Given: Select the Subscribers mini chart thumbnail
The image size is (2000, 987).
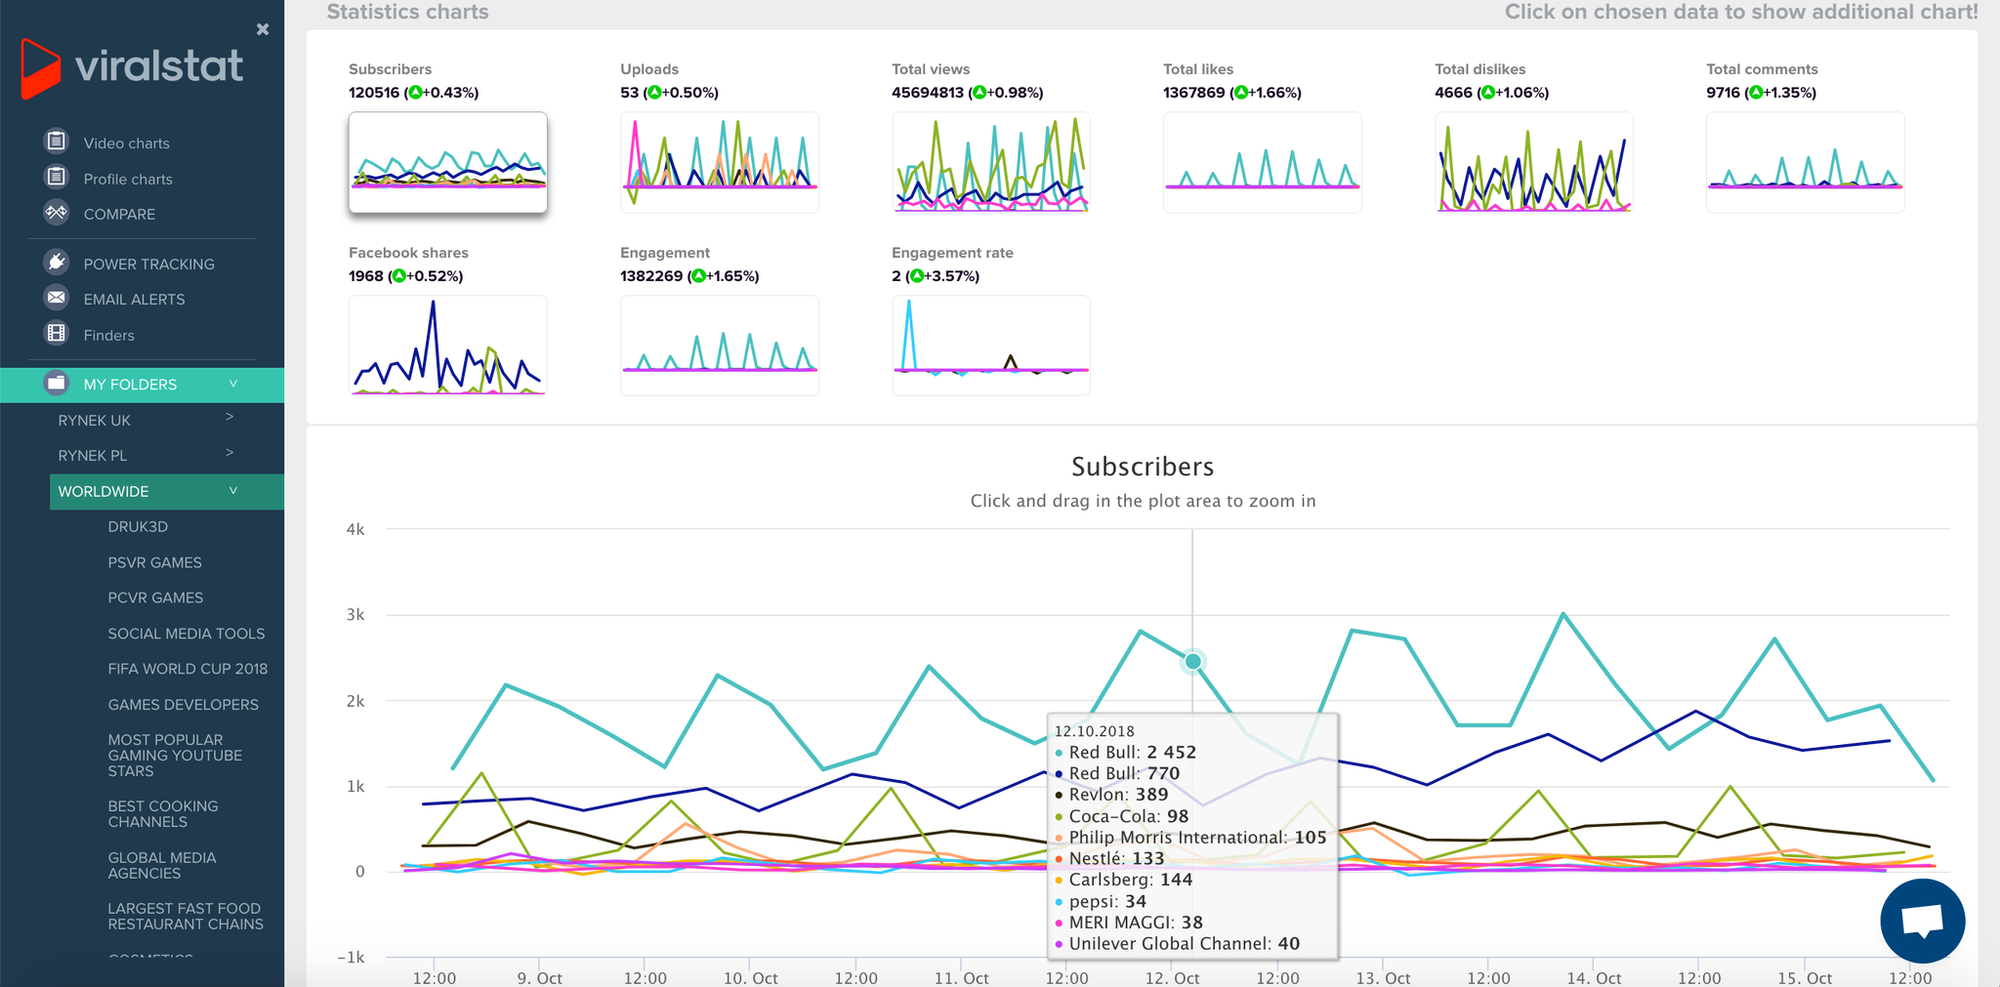Looking at the screenshot, I should [x=448, y=162].
